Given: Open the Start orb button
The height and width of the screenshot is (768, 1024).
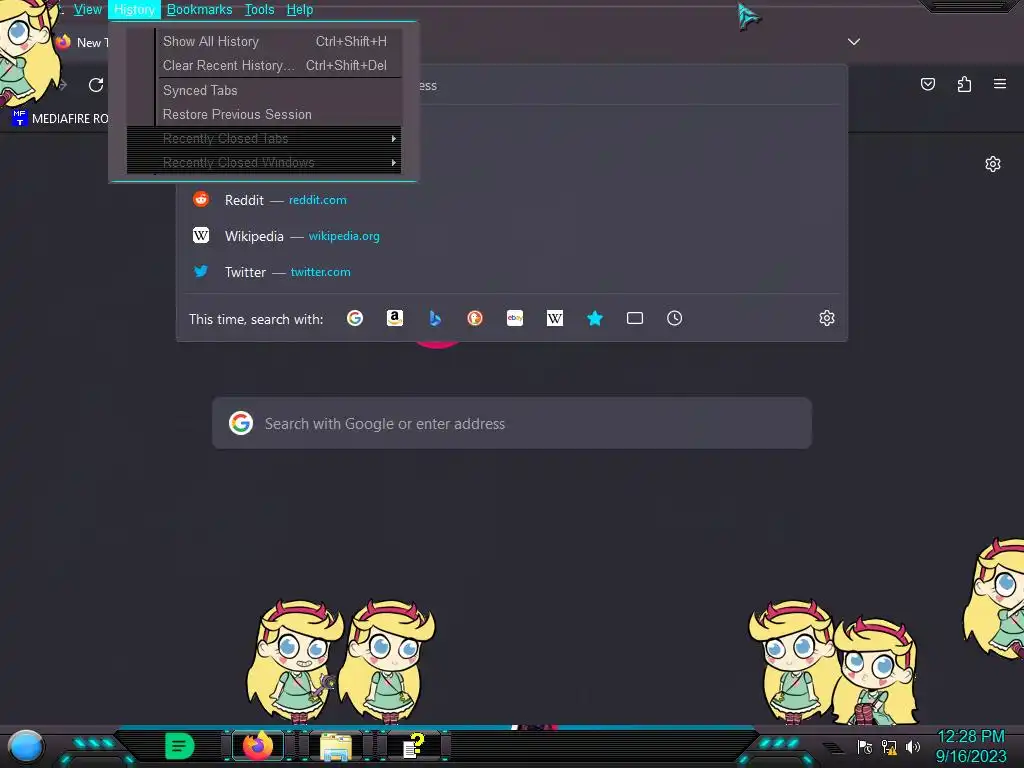Looking at the screenshot, I should 26,746.
